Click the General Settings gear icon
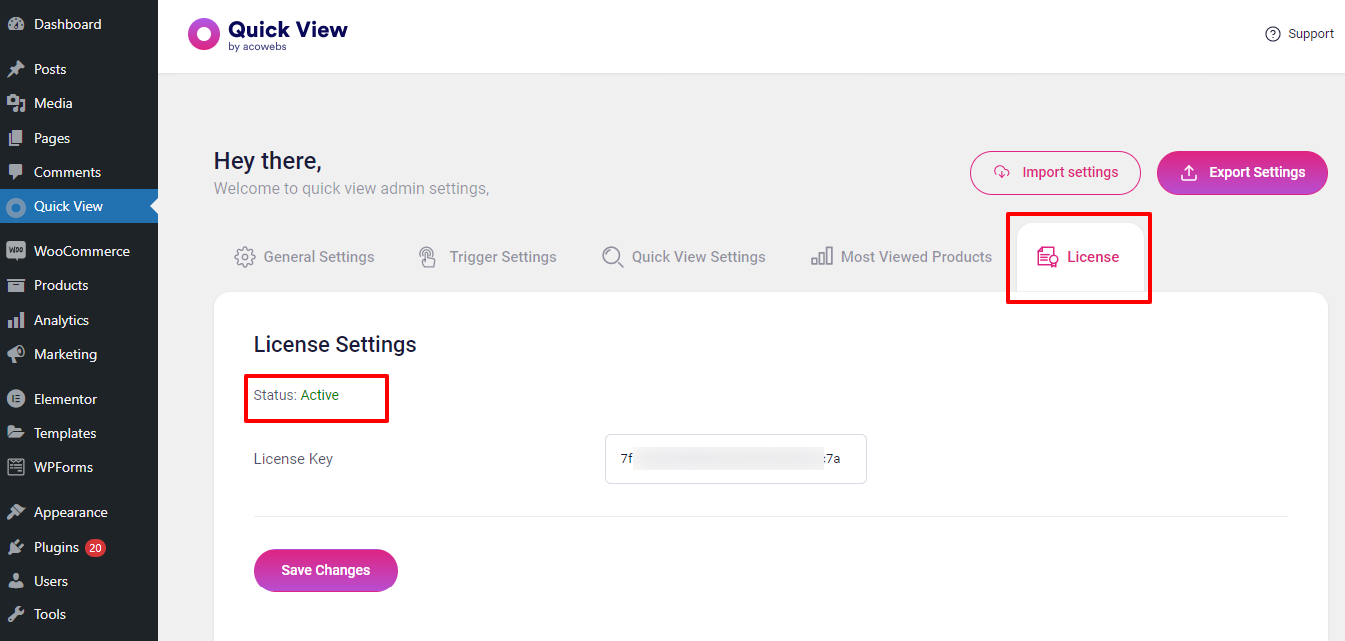 click(x=244, y=257)
